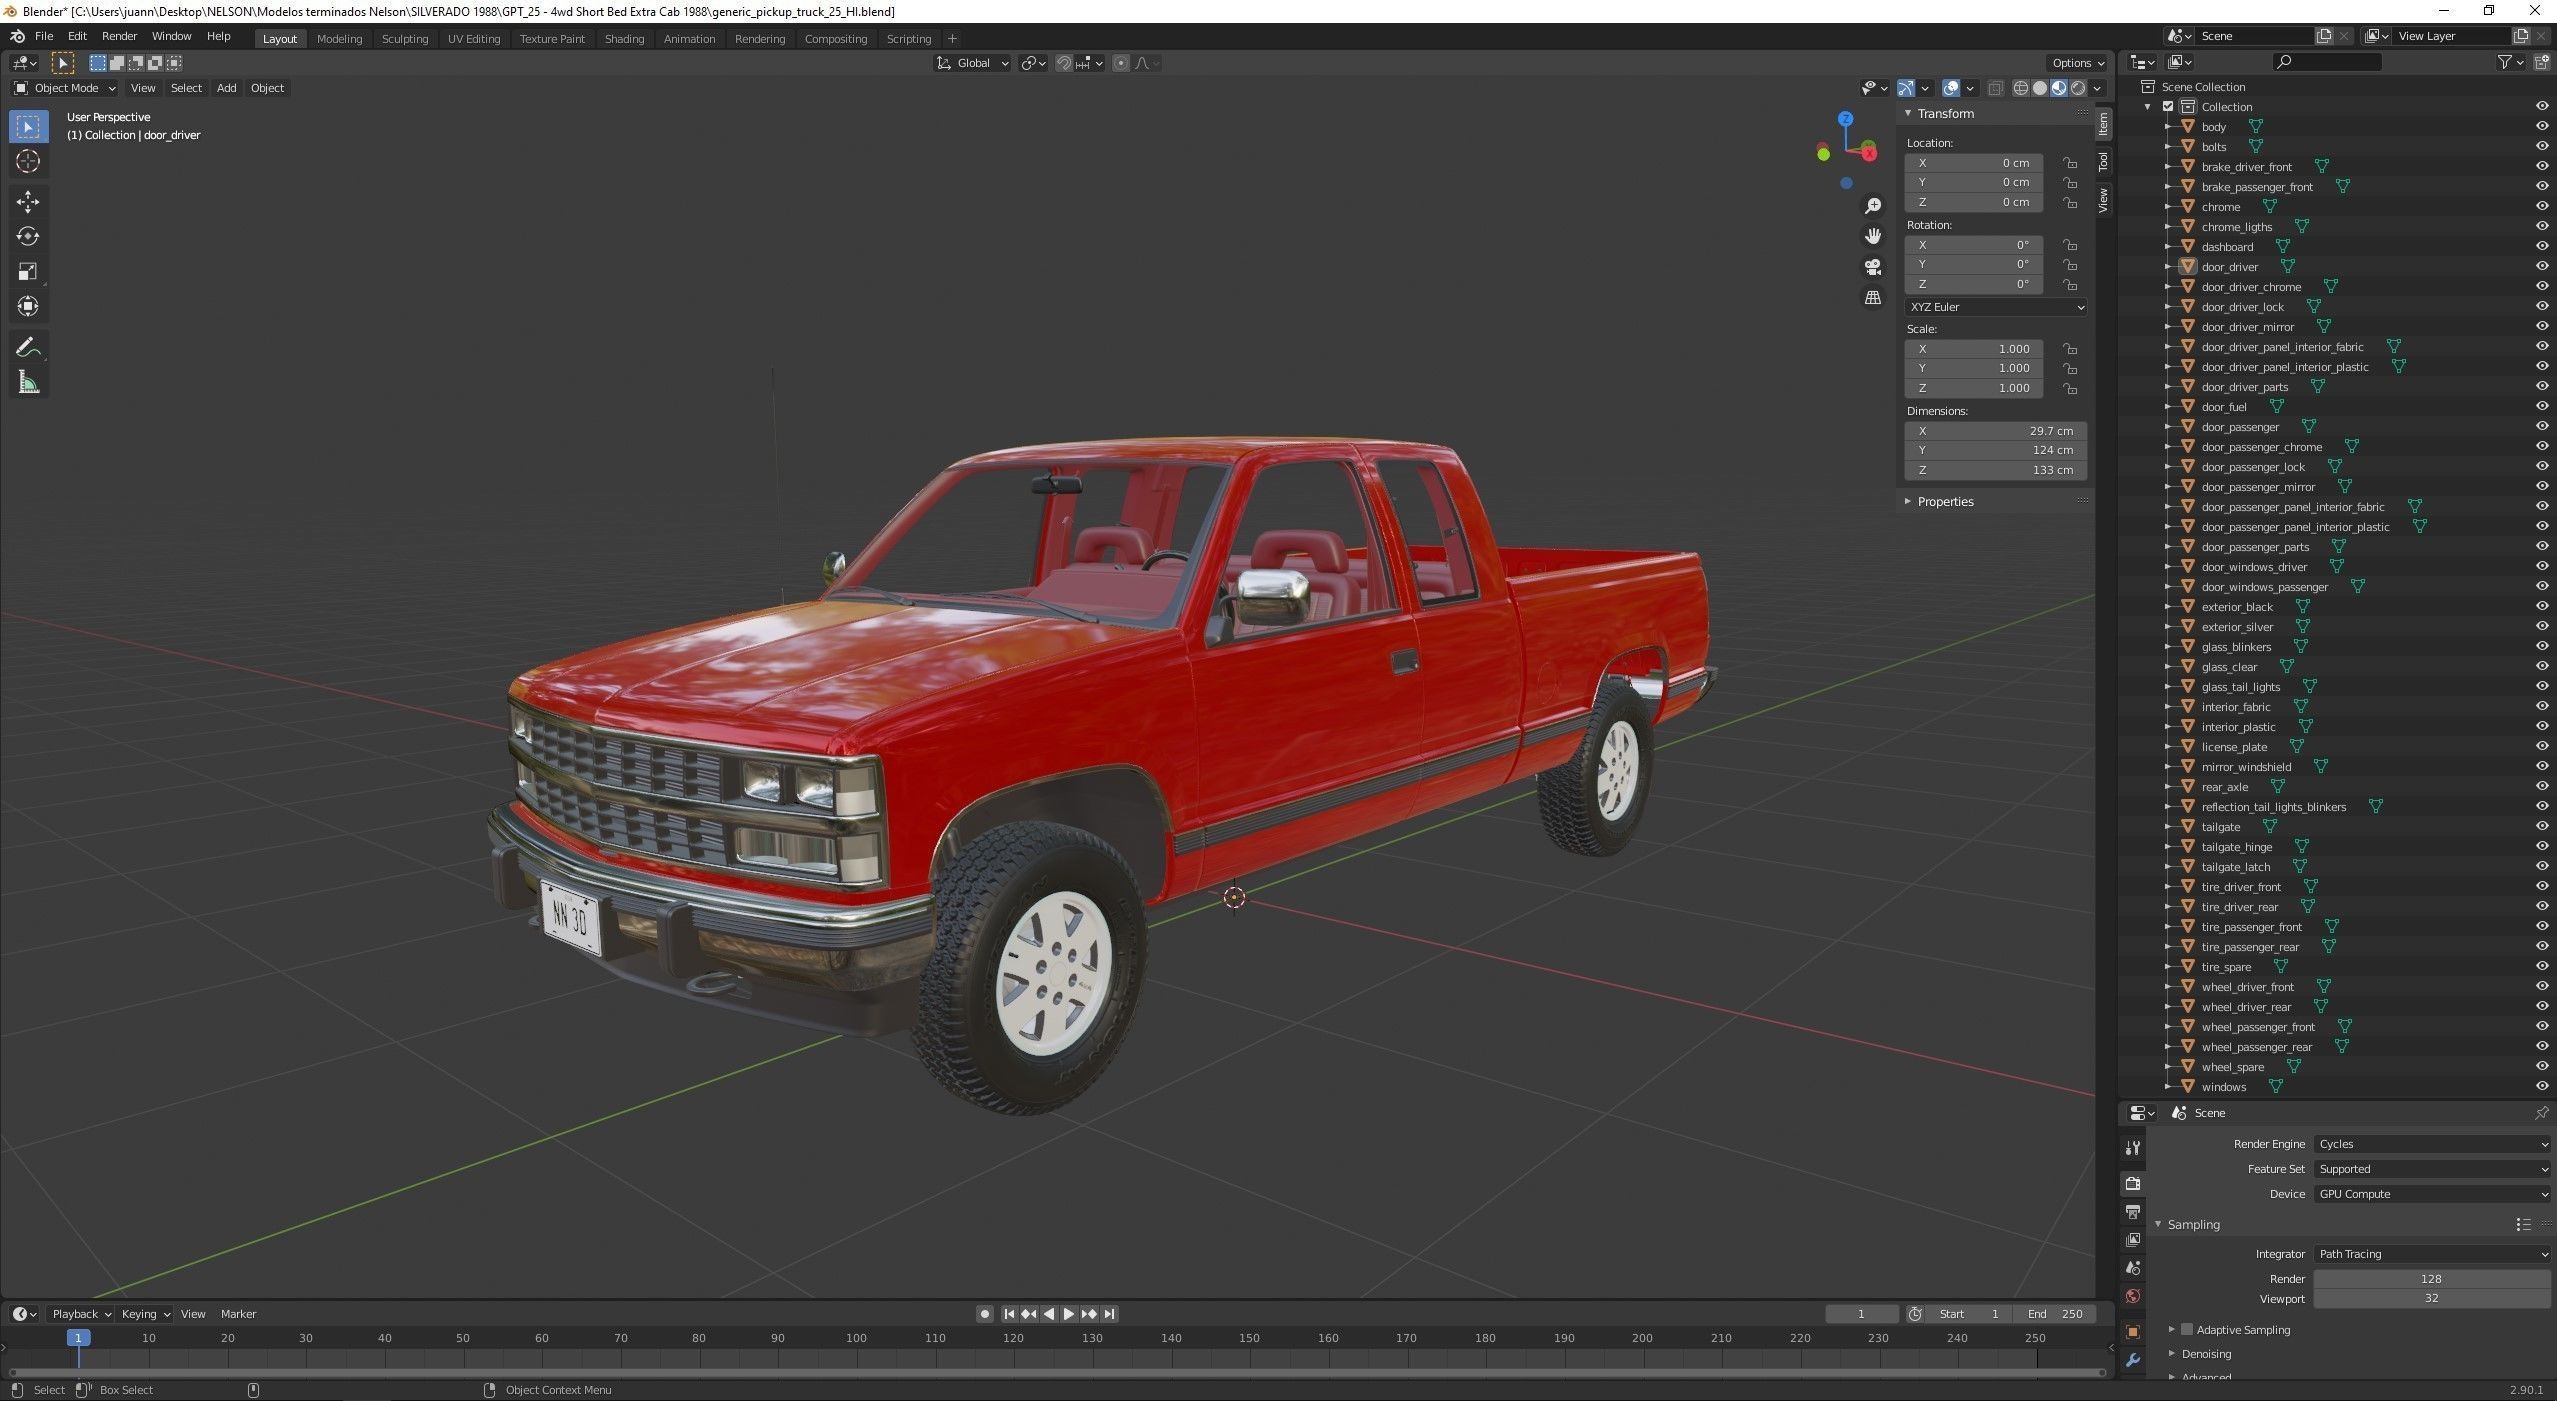Click Scale X value field
Screen dimensions: 2557x1401
point(1974,349)
